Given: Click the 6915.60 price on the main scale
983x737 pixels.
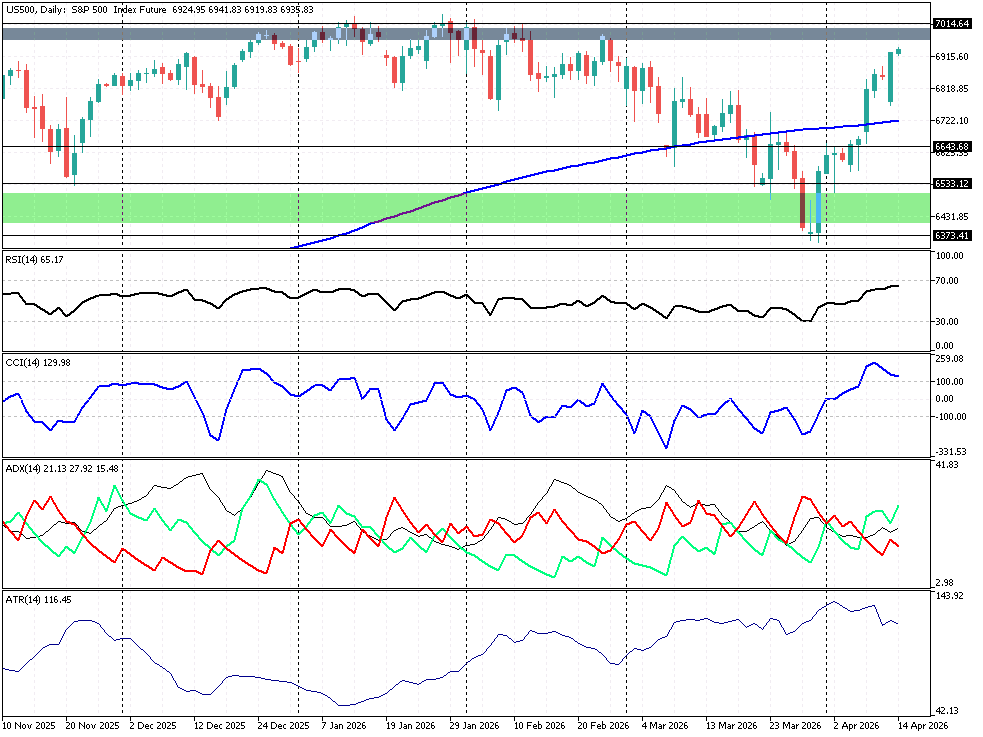Looking at the screenshot, I should tap(951, 56).
